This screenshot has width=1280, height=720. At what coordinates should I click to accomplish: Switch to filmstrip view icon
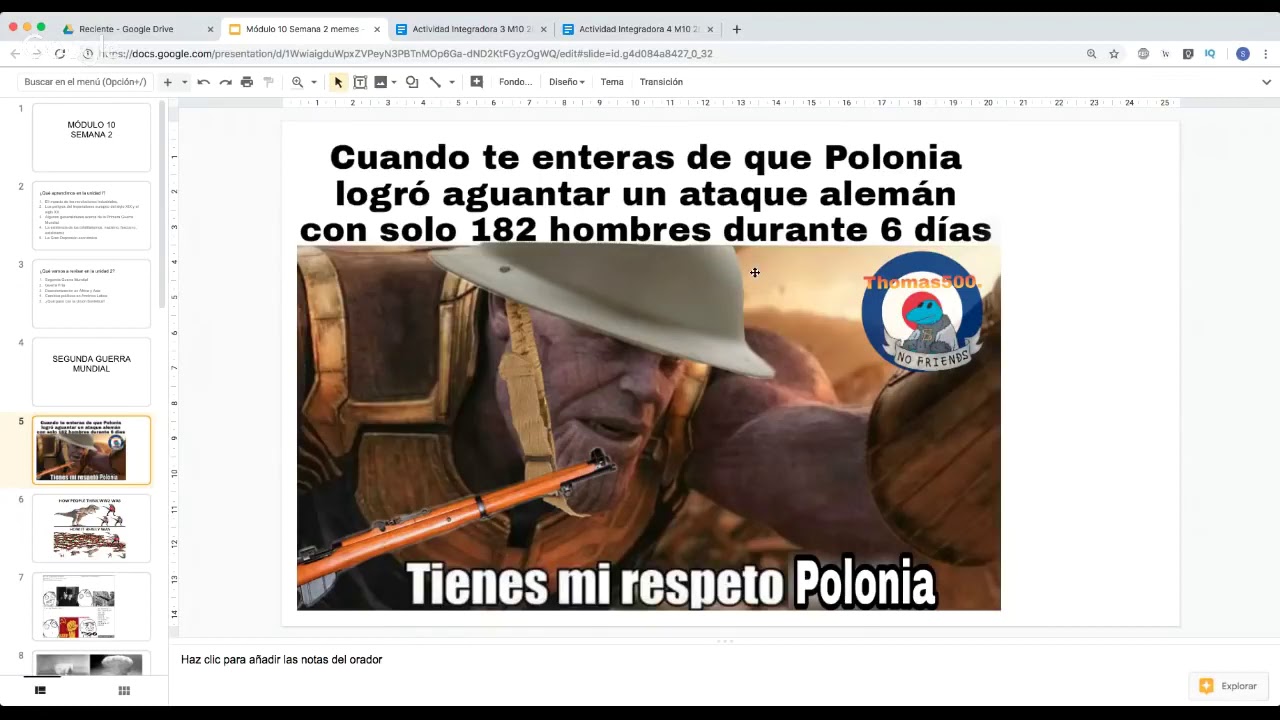(x=40, y=690)
